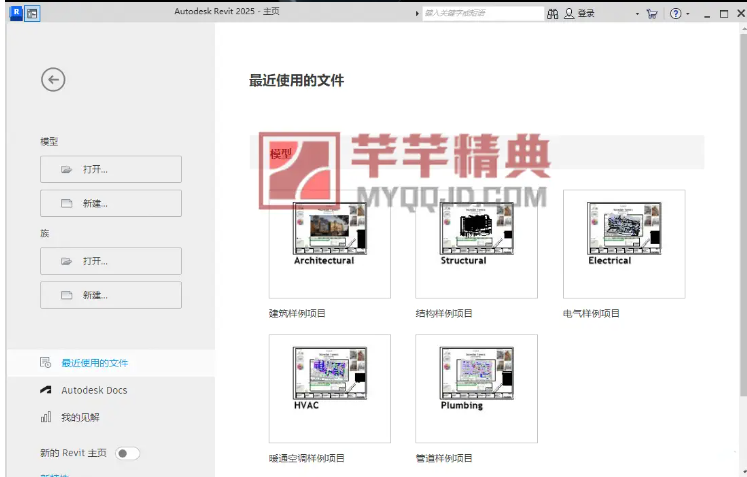Click the 建筑样例项目 label
Screen dimensions: 747x477
[297, 314]
